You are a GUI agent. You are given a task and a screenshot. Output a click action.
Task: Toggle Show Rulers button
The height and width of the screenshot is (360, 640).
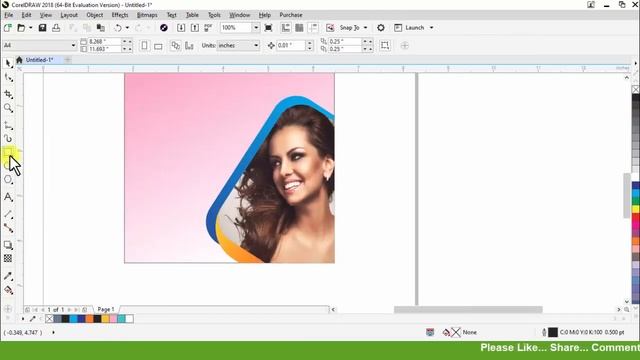click(286, 28)
